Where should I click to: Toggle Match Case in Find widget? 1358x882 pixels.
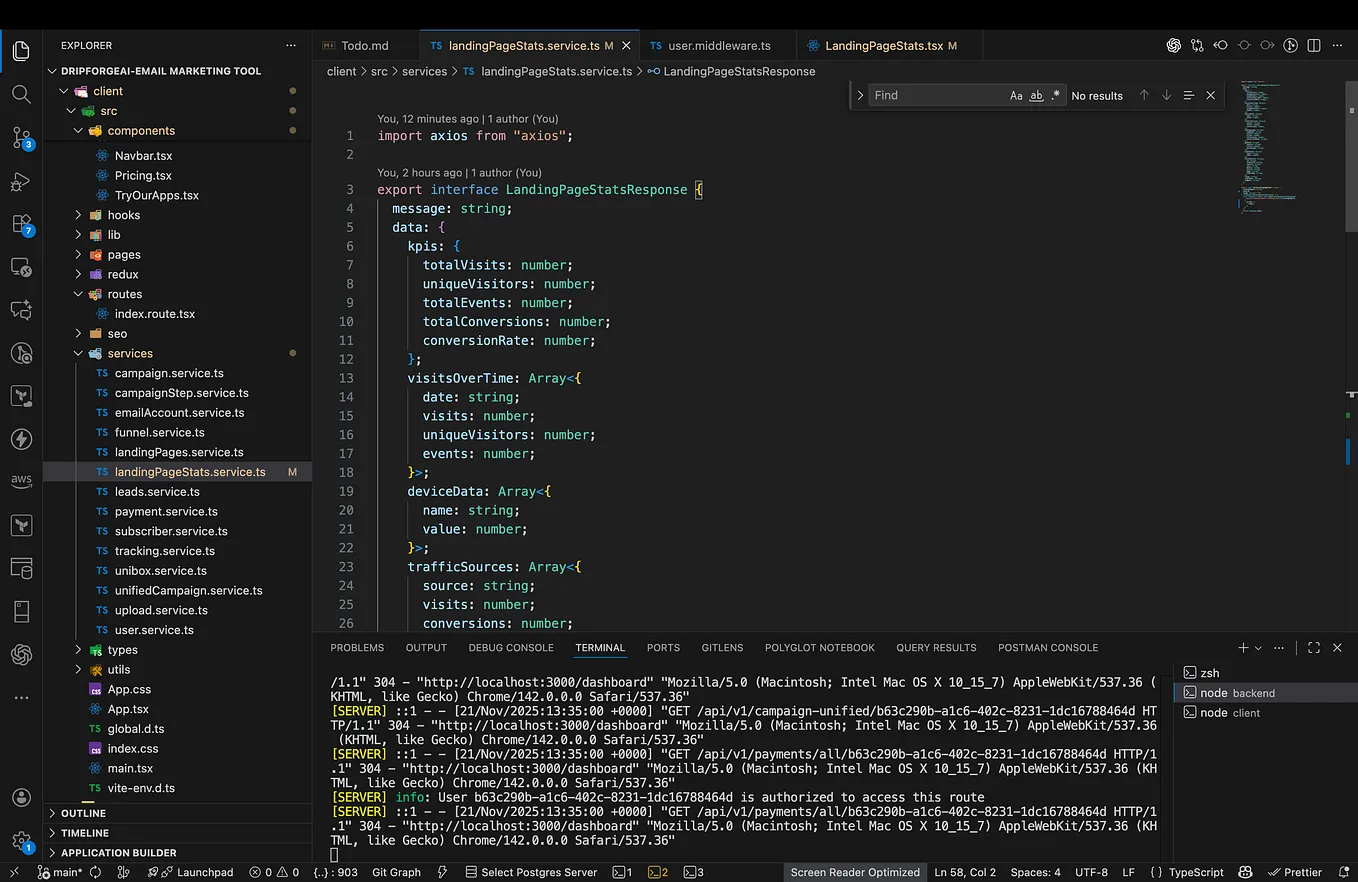[1016, 96]
